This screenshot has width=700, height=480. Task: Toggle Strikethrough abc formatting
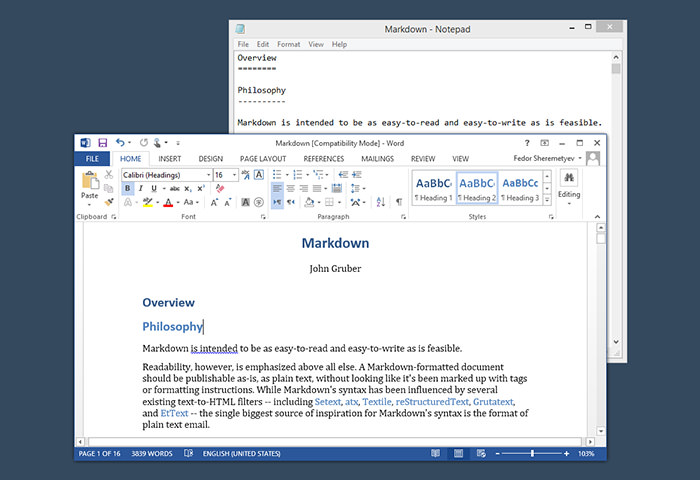[175, 188]
